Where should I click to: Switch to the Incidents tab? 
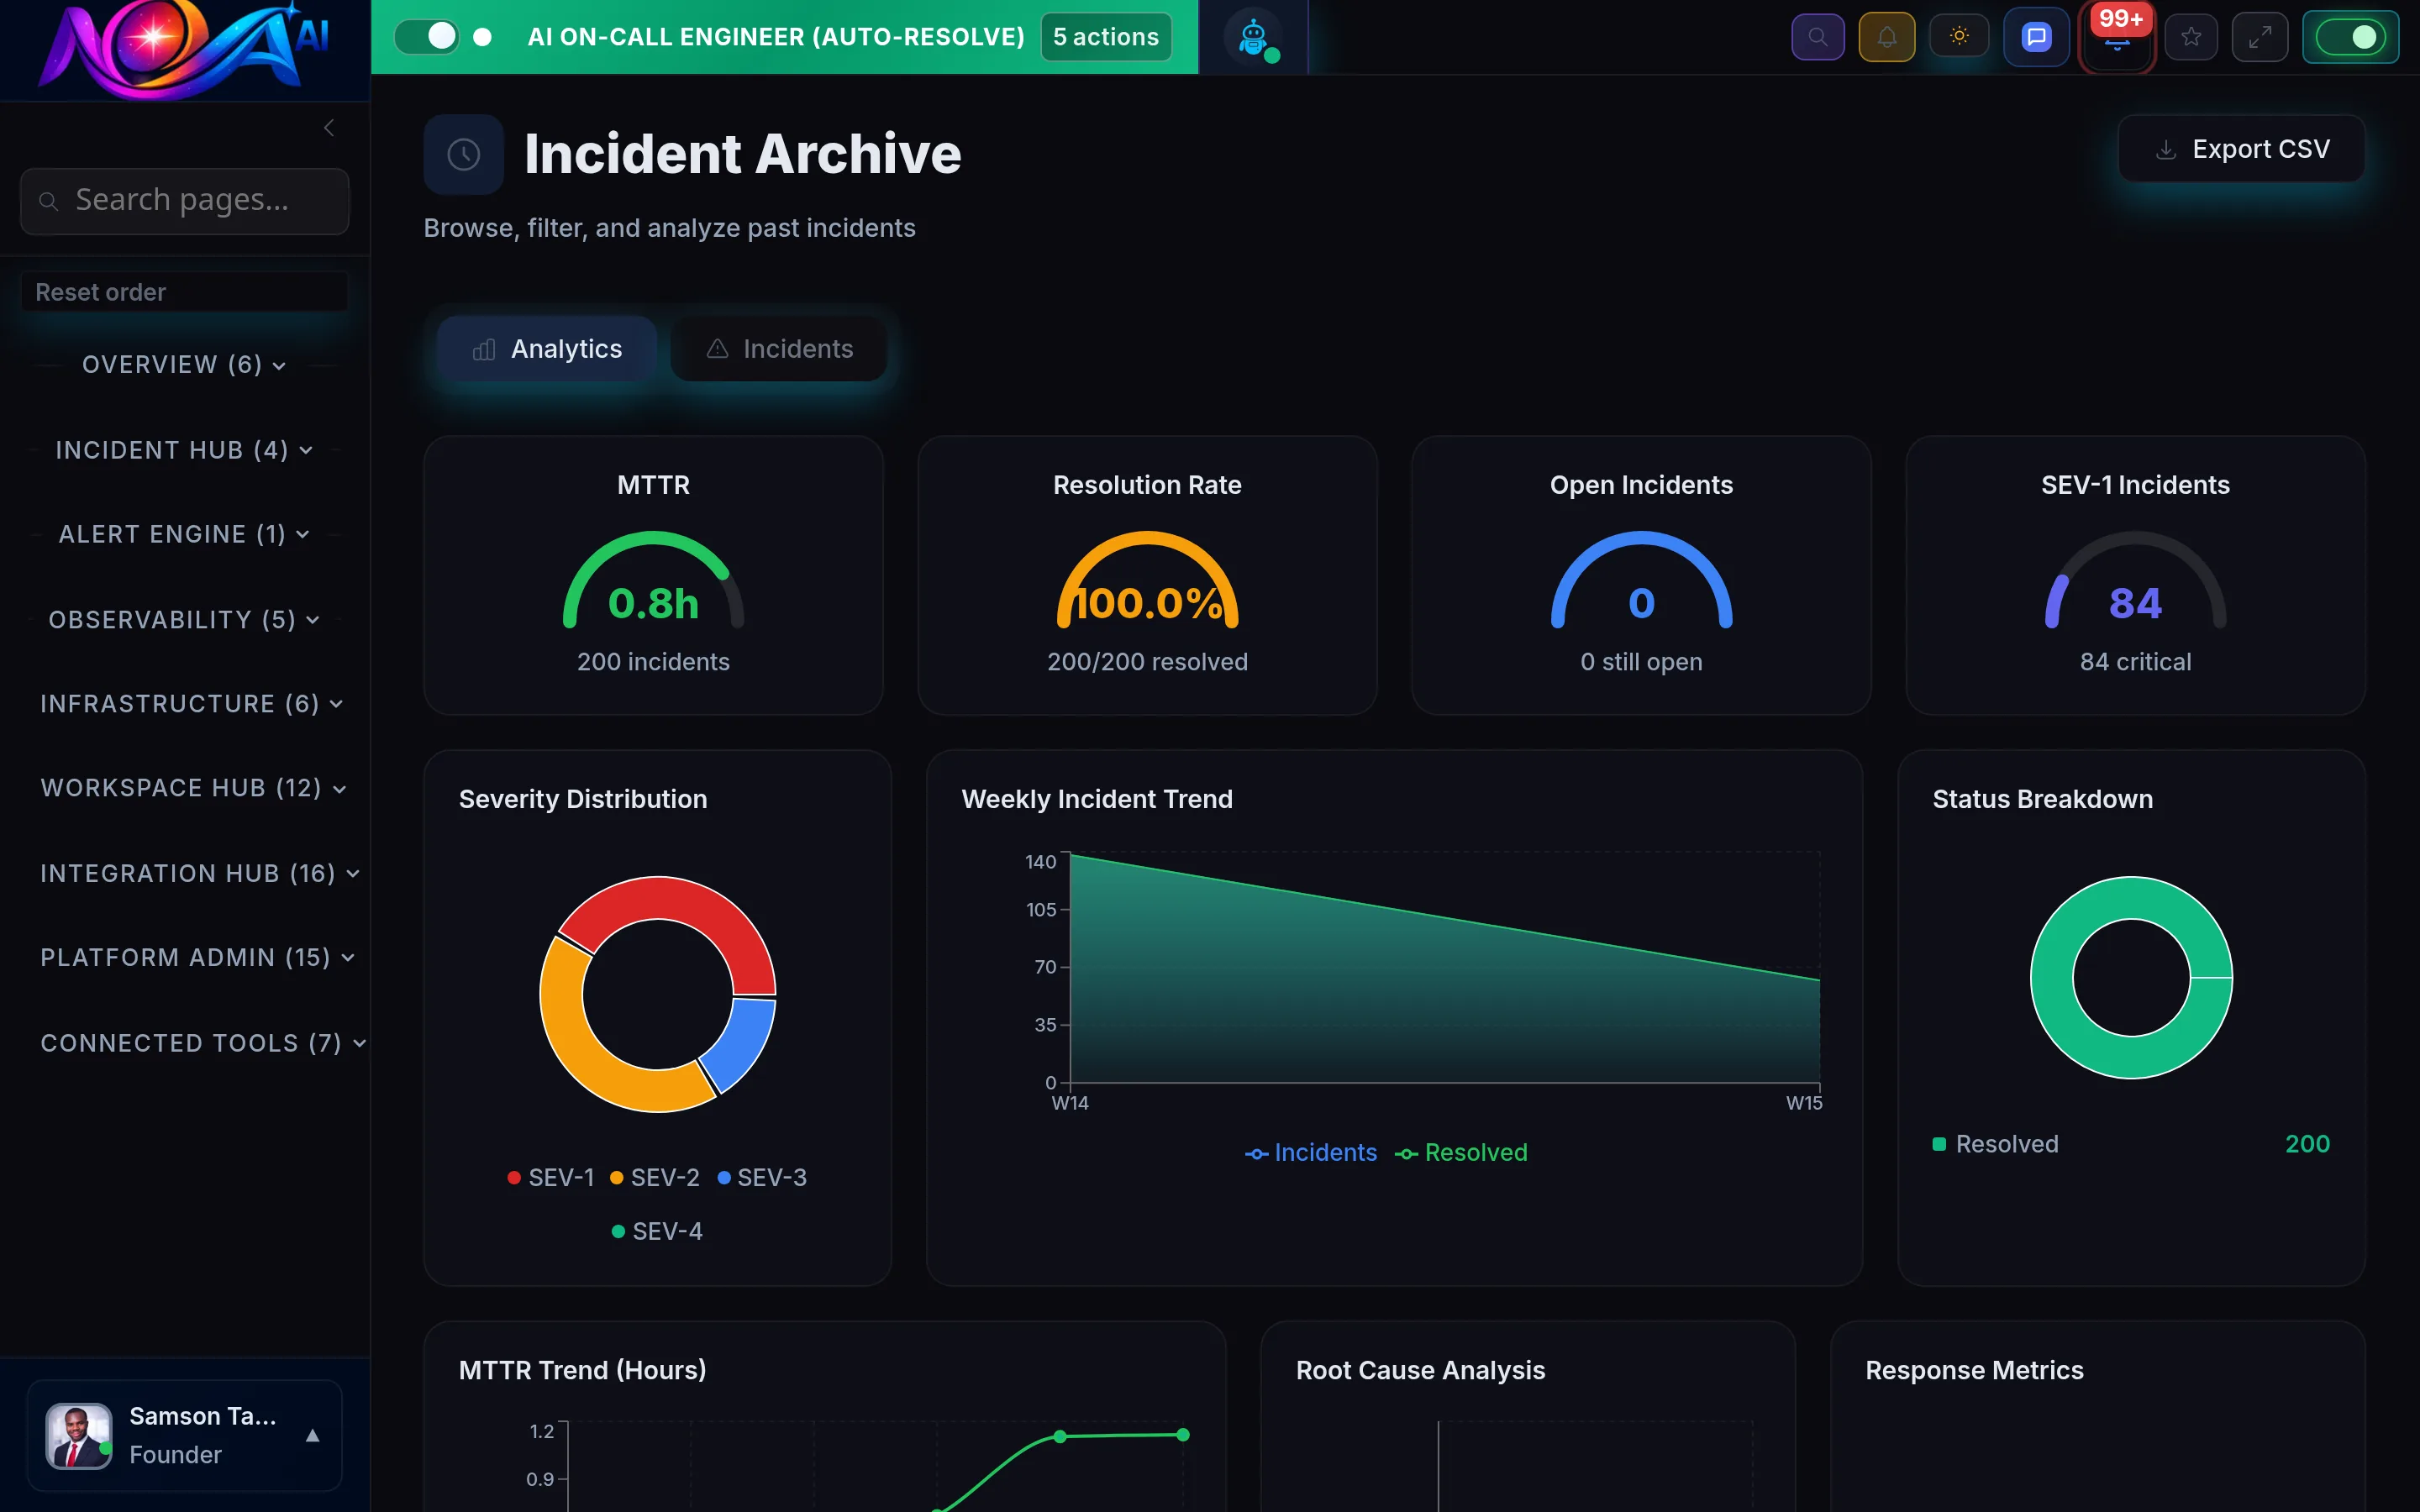pos(778,348)
